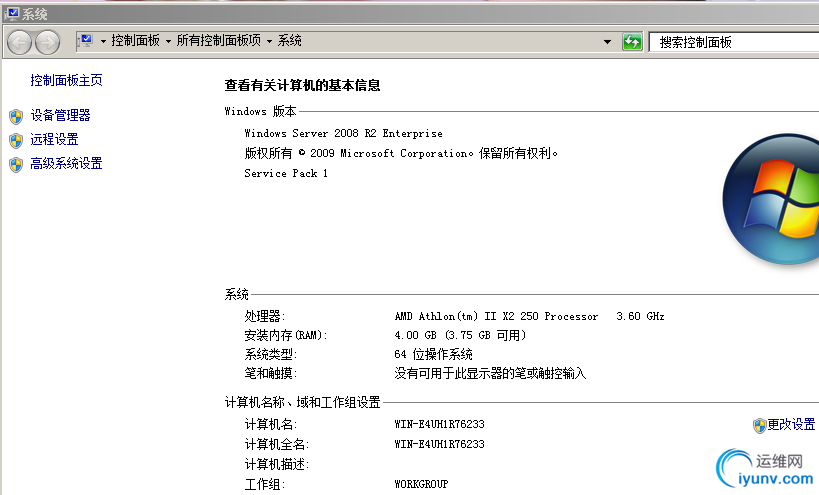Open 设备管理器 link
The image size is (819, 495).
tap(60, 115)
